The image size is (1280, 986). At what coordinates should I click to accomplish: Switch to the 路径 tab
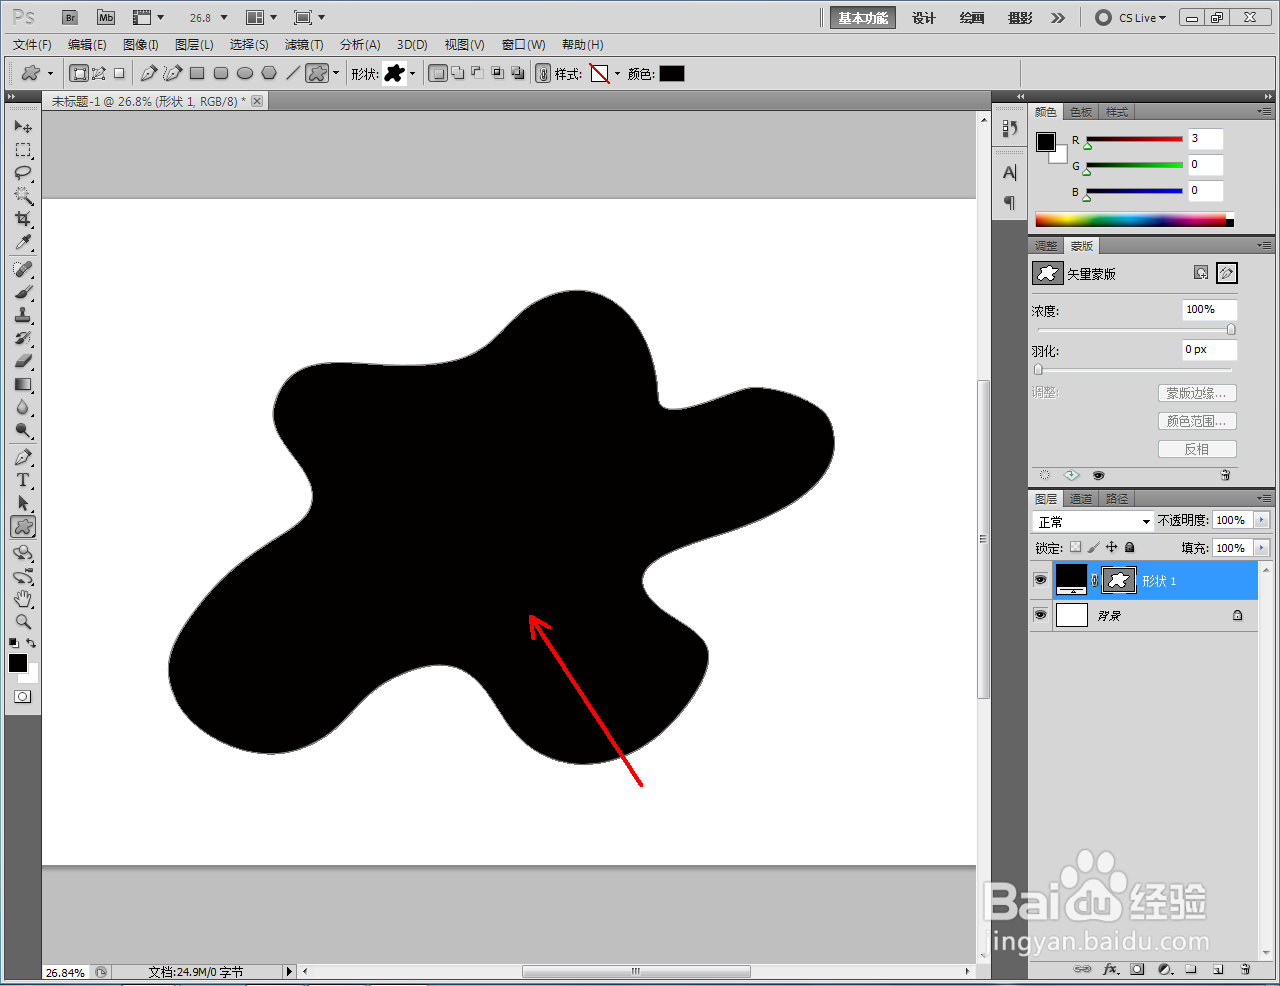coord(1117,498)
